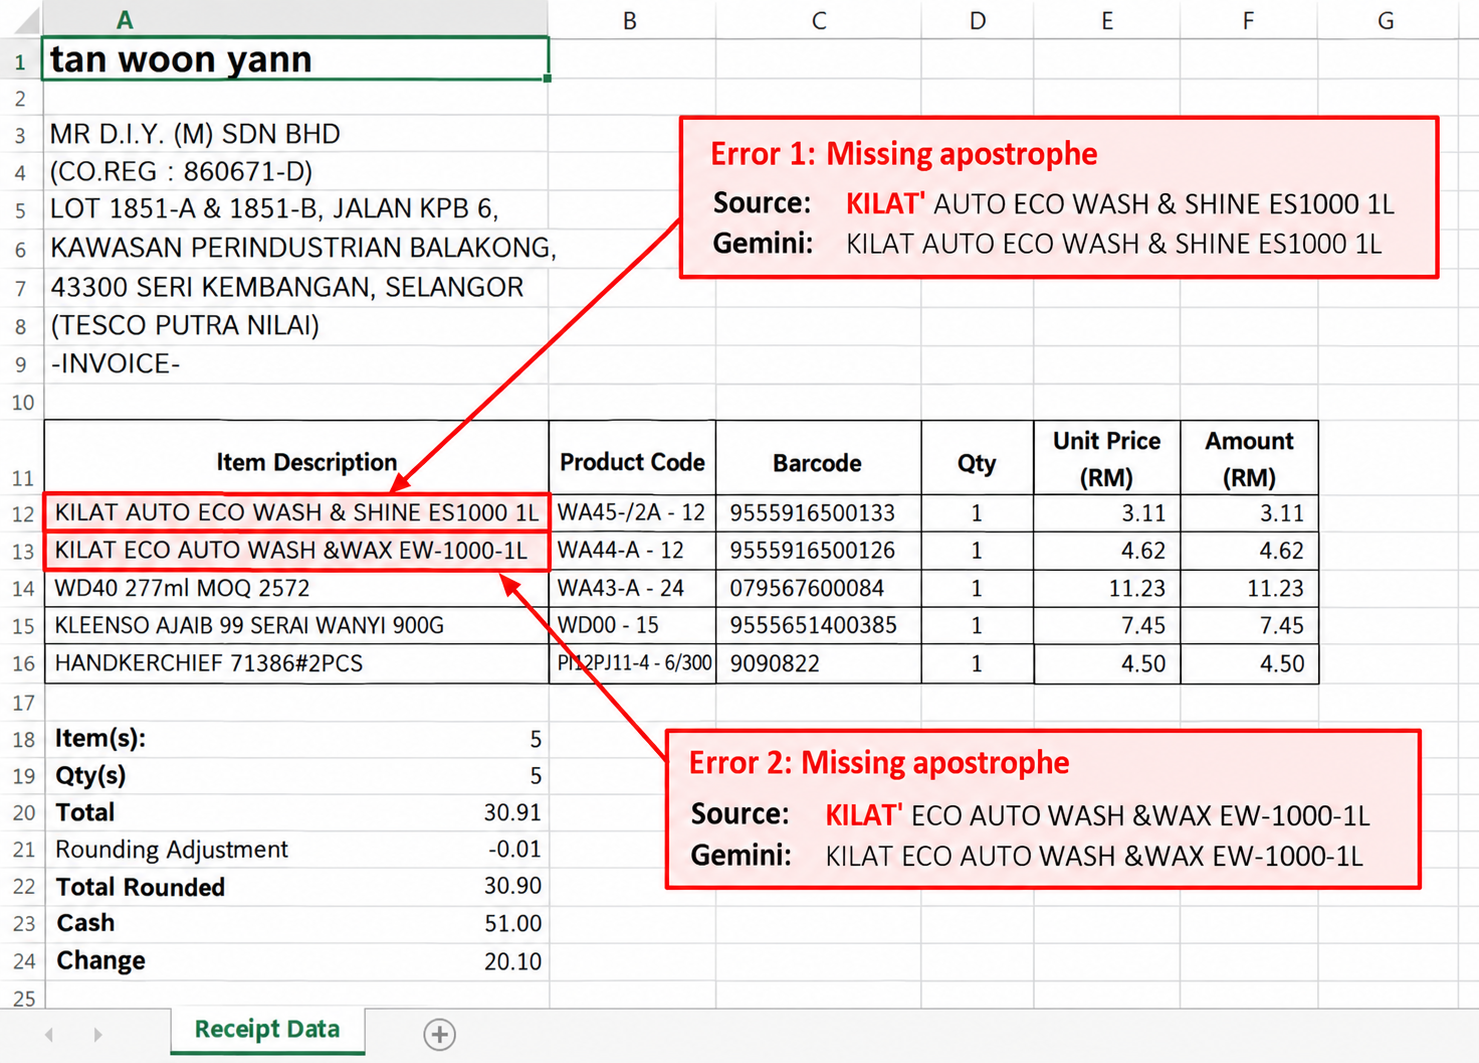
Task: Select barcode cell '9555916500126'
Action: coord(818,551)
